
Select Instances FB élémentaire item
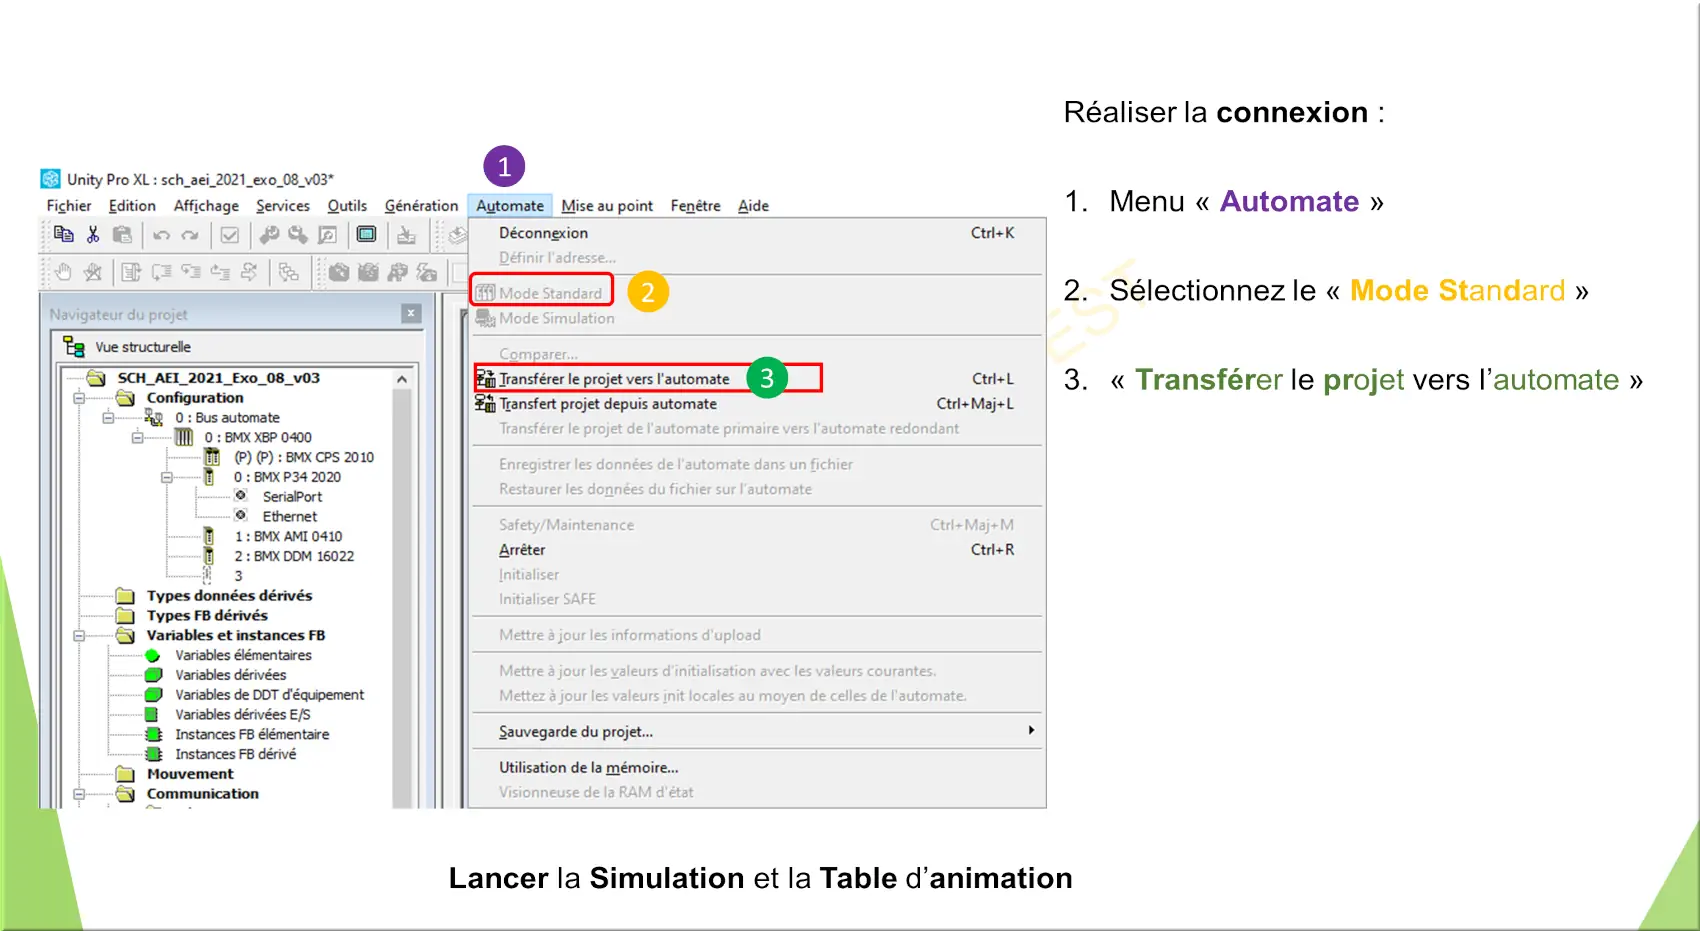252,734
